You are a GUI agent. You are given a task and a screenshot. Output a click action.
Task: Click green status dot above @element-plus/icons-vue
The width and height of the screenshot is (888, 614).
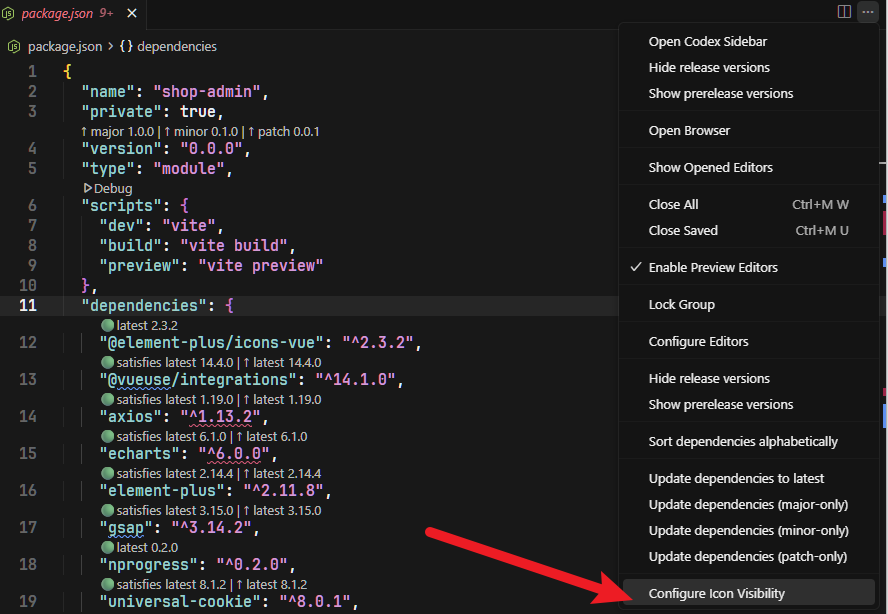(x=108, y=325)
